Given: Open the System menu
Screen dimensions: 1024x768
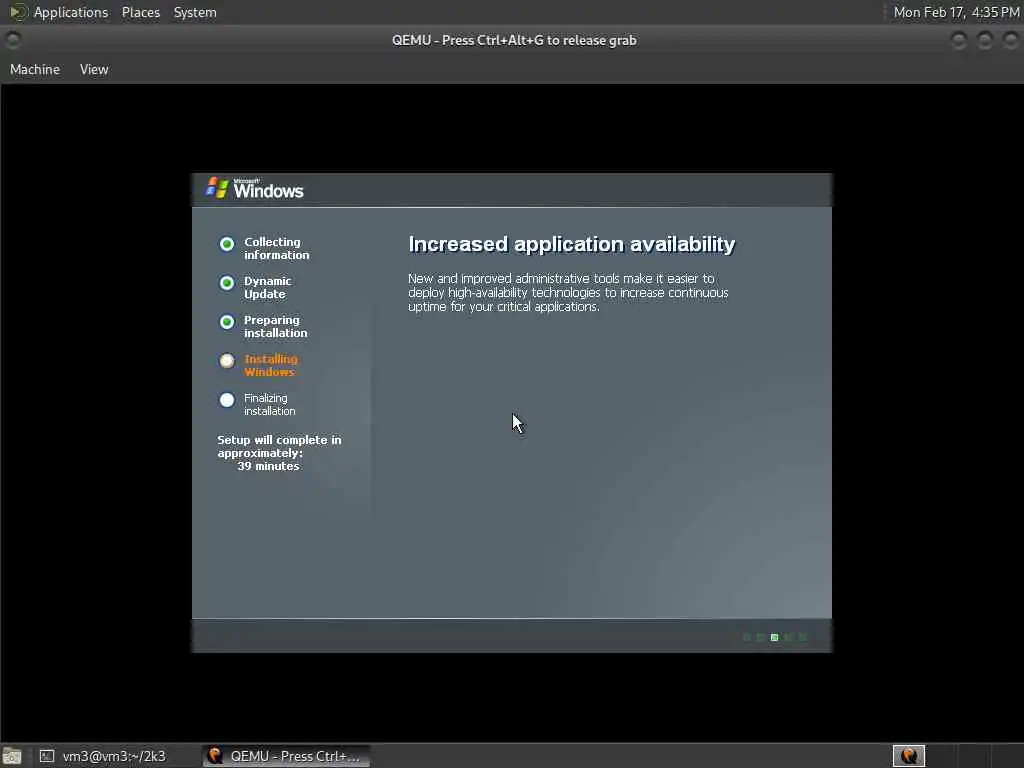Looking at the screenshot, I should coord(195,12).
